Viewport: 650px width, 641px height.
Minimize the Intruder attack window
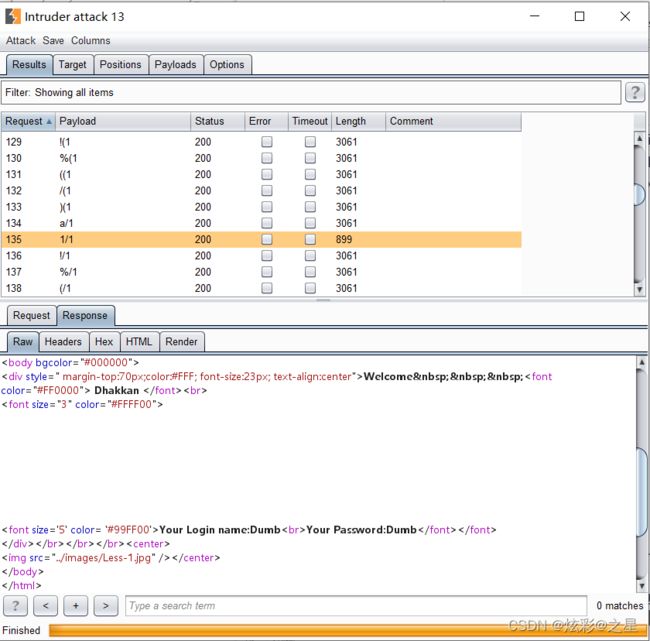(x=535, y=16)
